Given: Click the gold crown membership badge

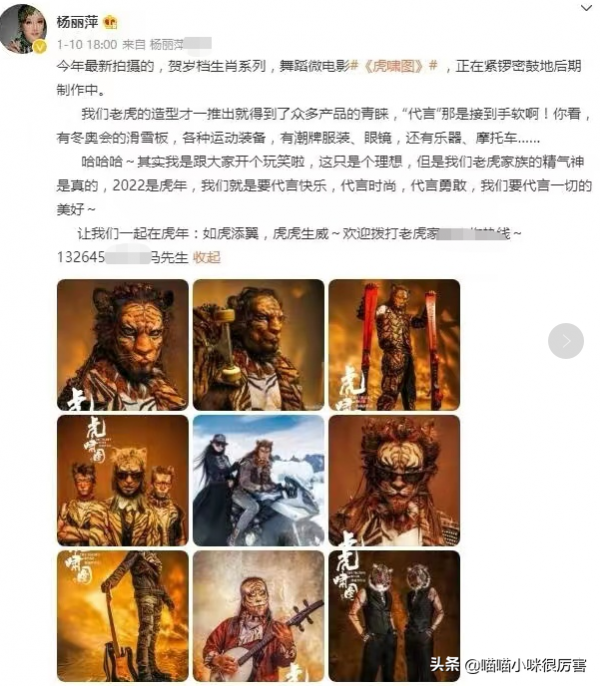Looking at the screenshot, I should (110, 22).
